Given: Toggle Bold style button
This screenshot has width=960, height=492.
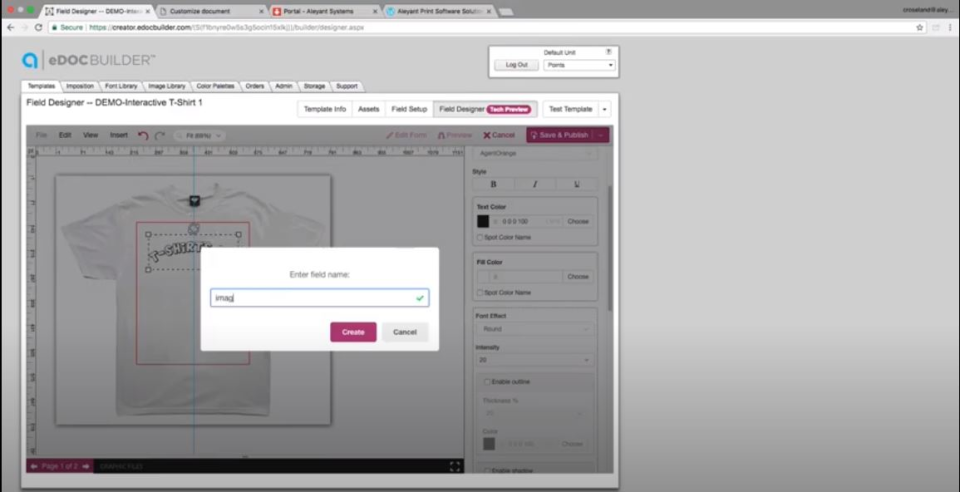Looking at the screenshot, I should [x=493, y=184].
